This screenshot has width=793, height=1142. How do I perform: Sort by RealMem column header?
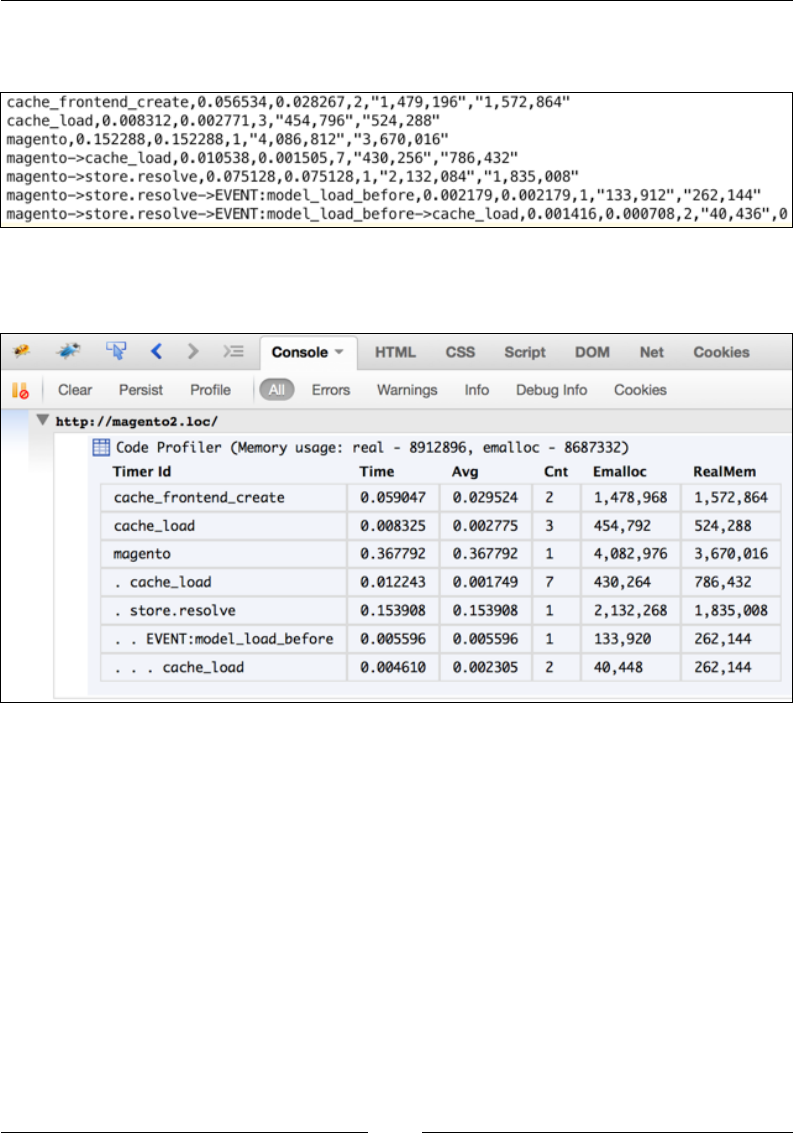[x=725, y=471]
